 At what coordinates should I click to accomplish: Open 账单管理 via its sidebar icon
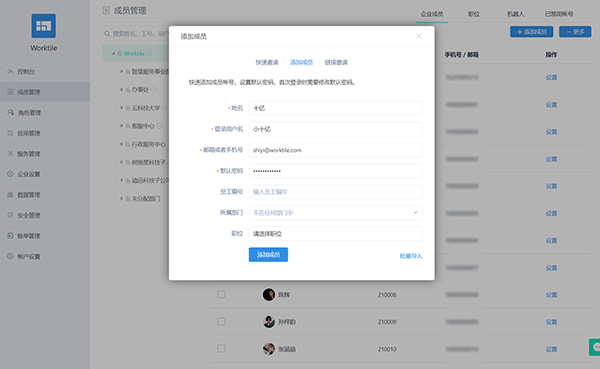pos(10,236)
